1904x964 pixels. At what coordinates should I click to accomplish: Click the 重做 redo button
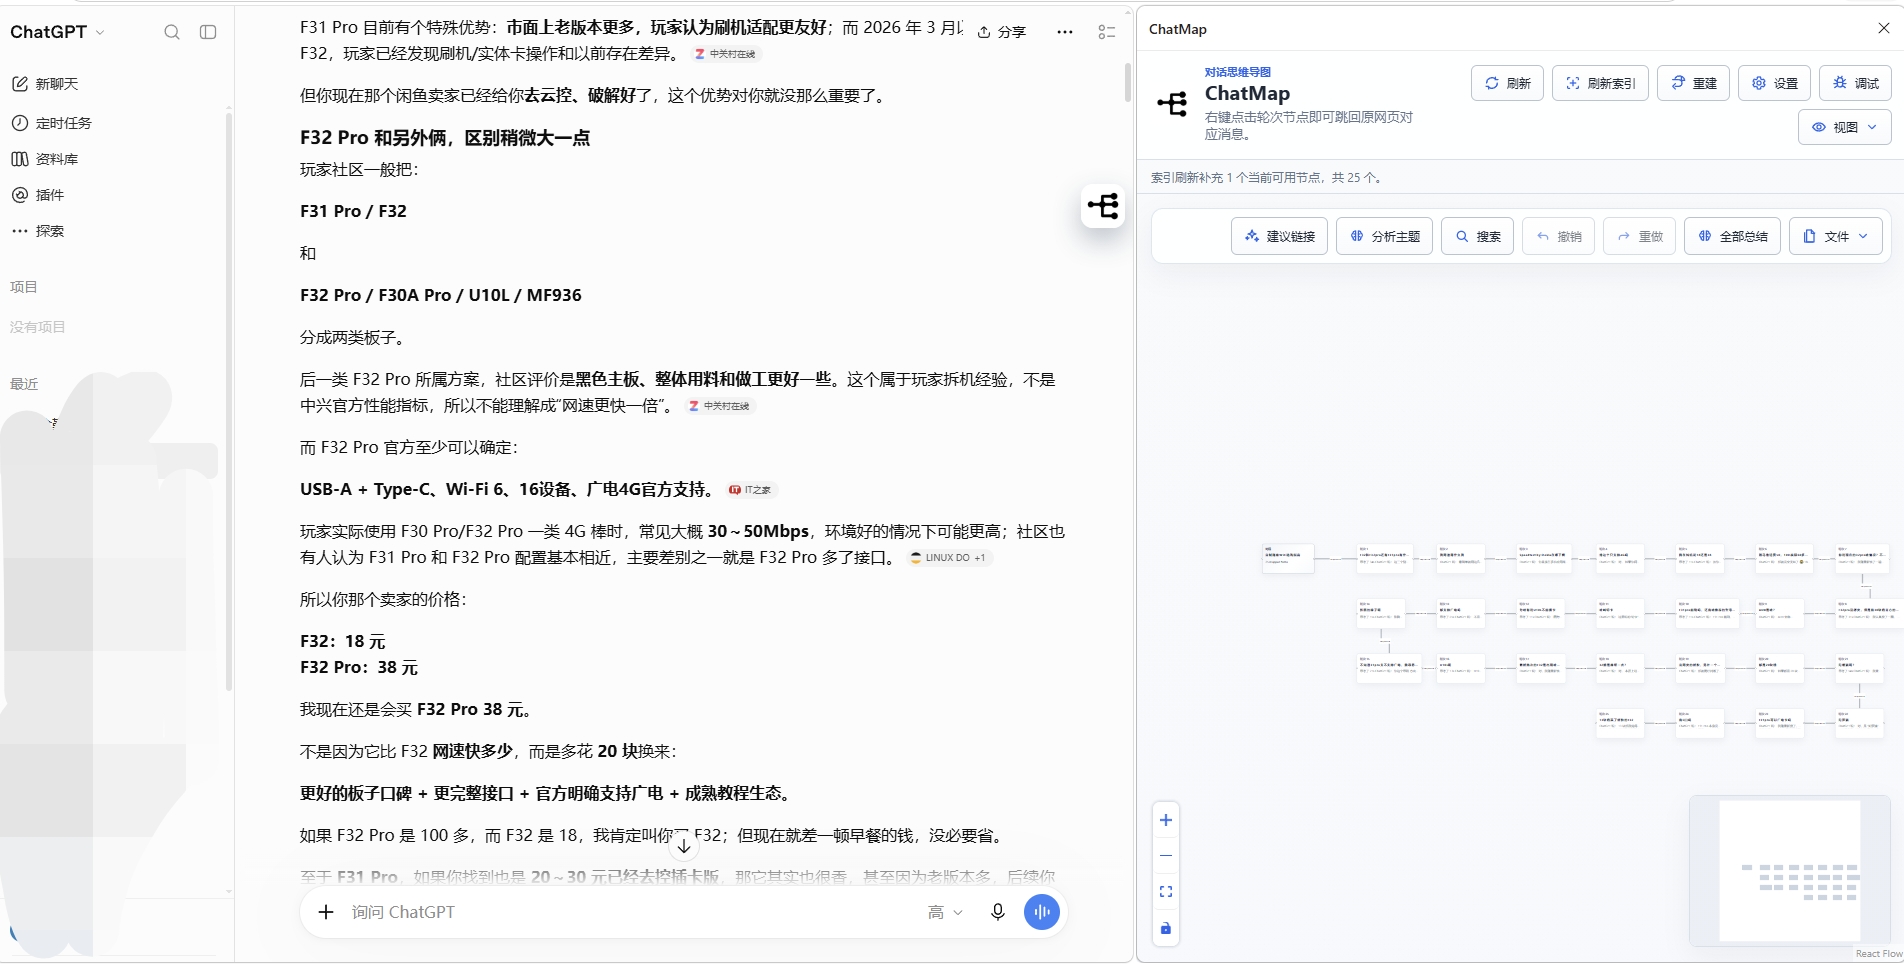1640,236
